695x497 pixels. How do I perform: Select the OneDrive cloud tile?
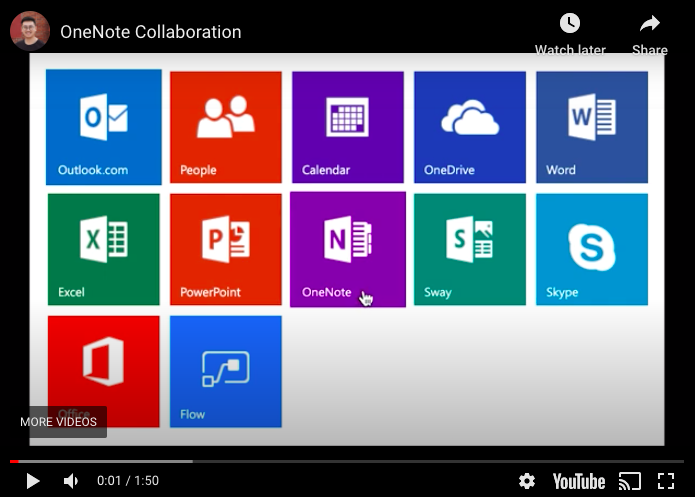tap(470, 127)
